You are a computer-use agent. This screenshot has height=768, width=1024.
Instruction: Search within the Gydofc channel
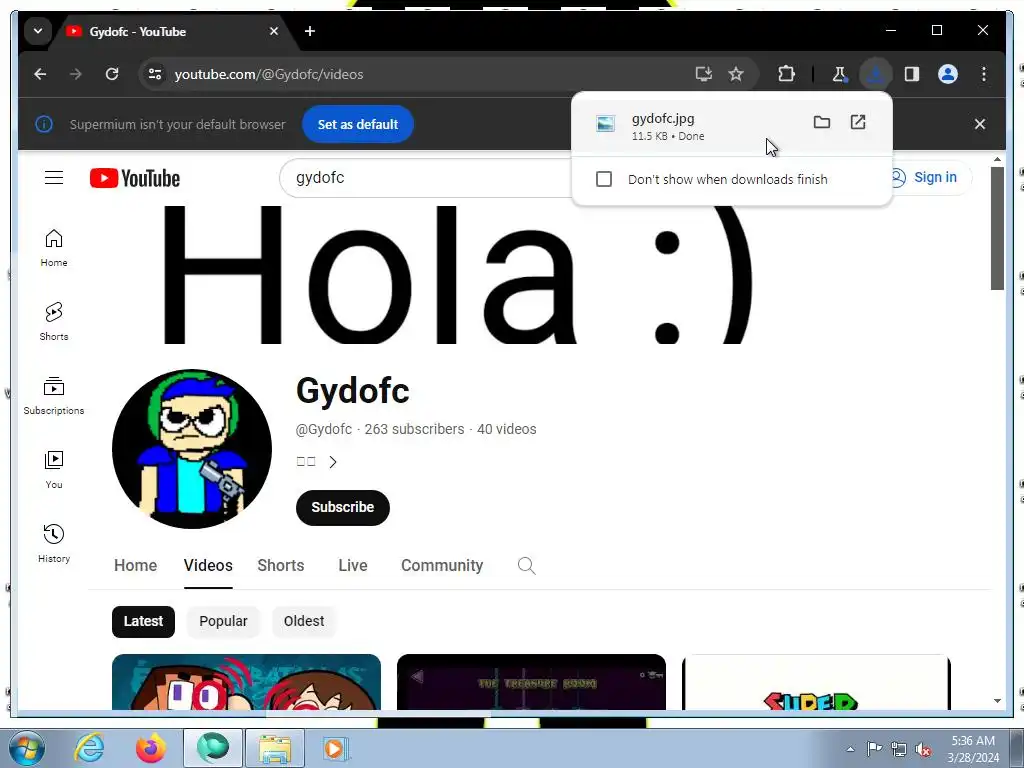click(526, 566)
